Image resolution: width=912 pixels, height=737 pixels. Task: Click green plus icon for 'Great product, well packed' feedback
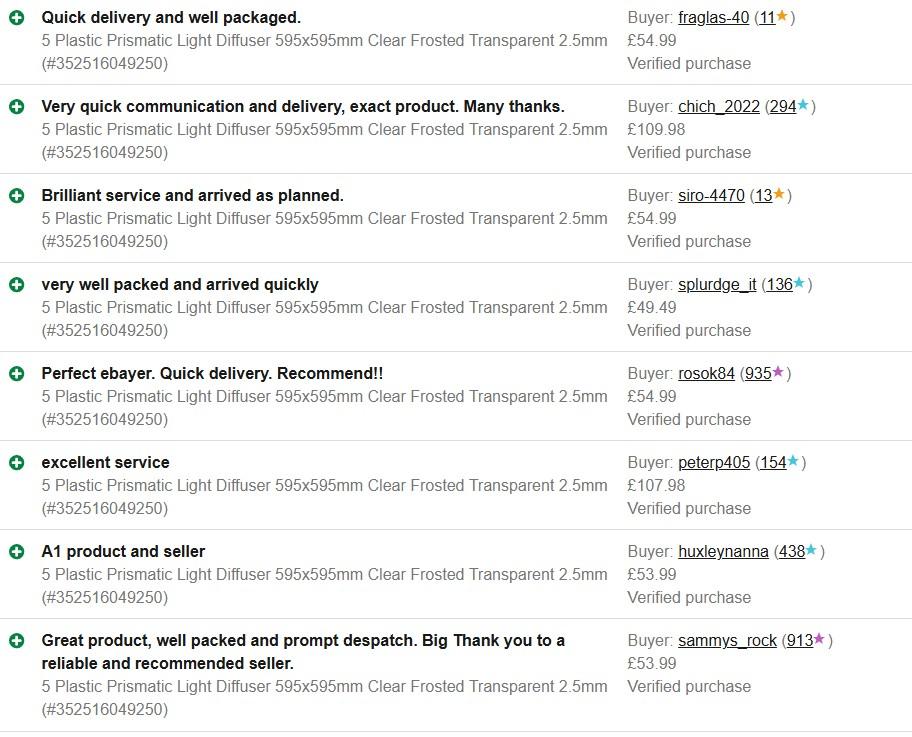point(17,641)
